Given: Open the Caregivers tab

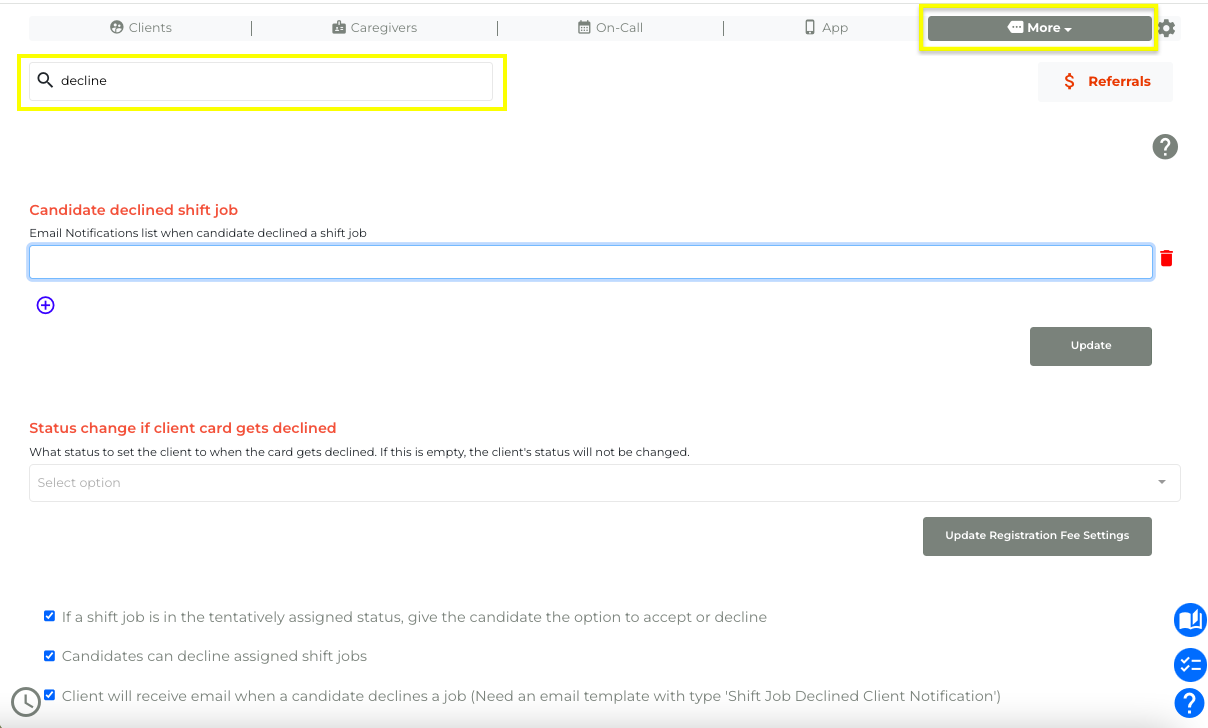Looking at the screenshot, I should 374,28.
